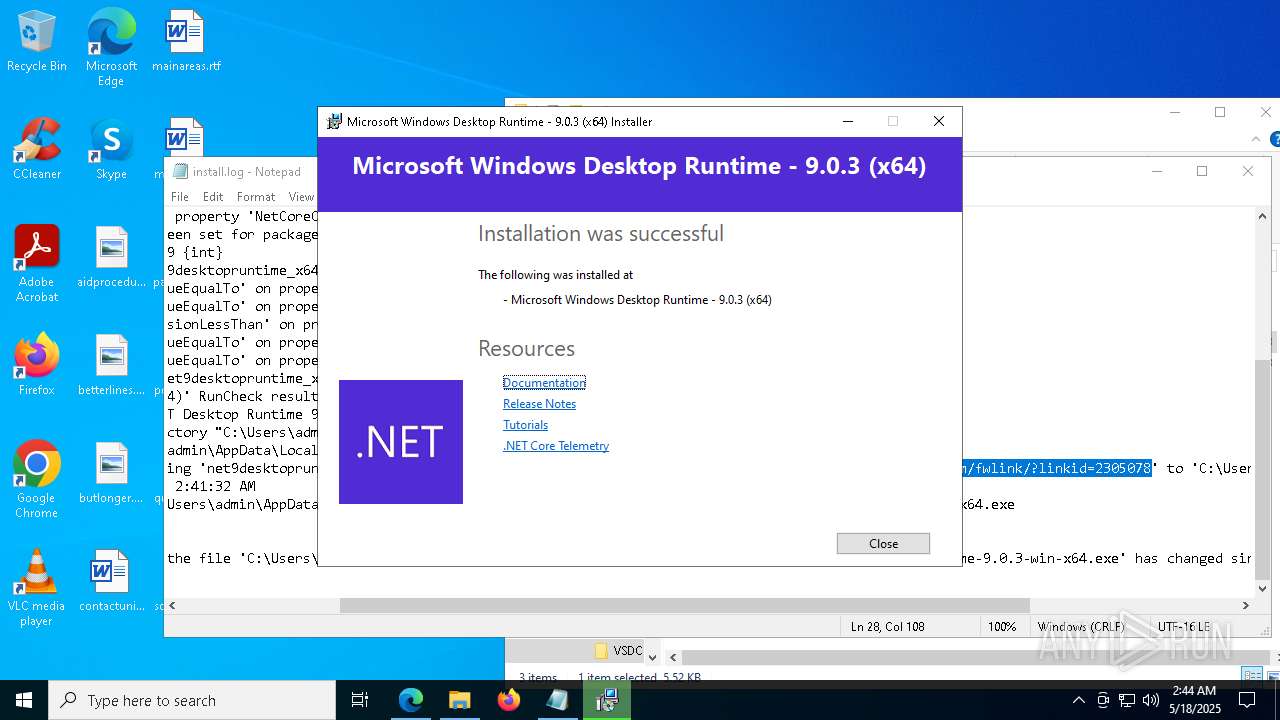Screen dimensions: 1280x720
Task: Open the Tutorials link
Action: point(525,425)
